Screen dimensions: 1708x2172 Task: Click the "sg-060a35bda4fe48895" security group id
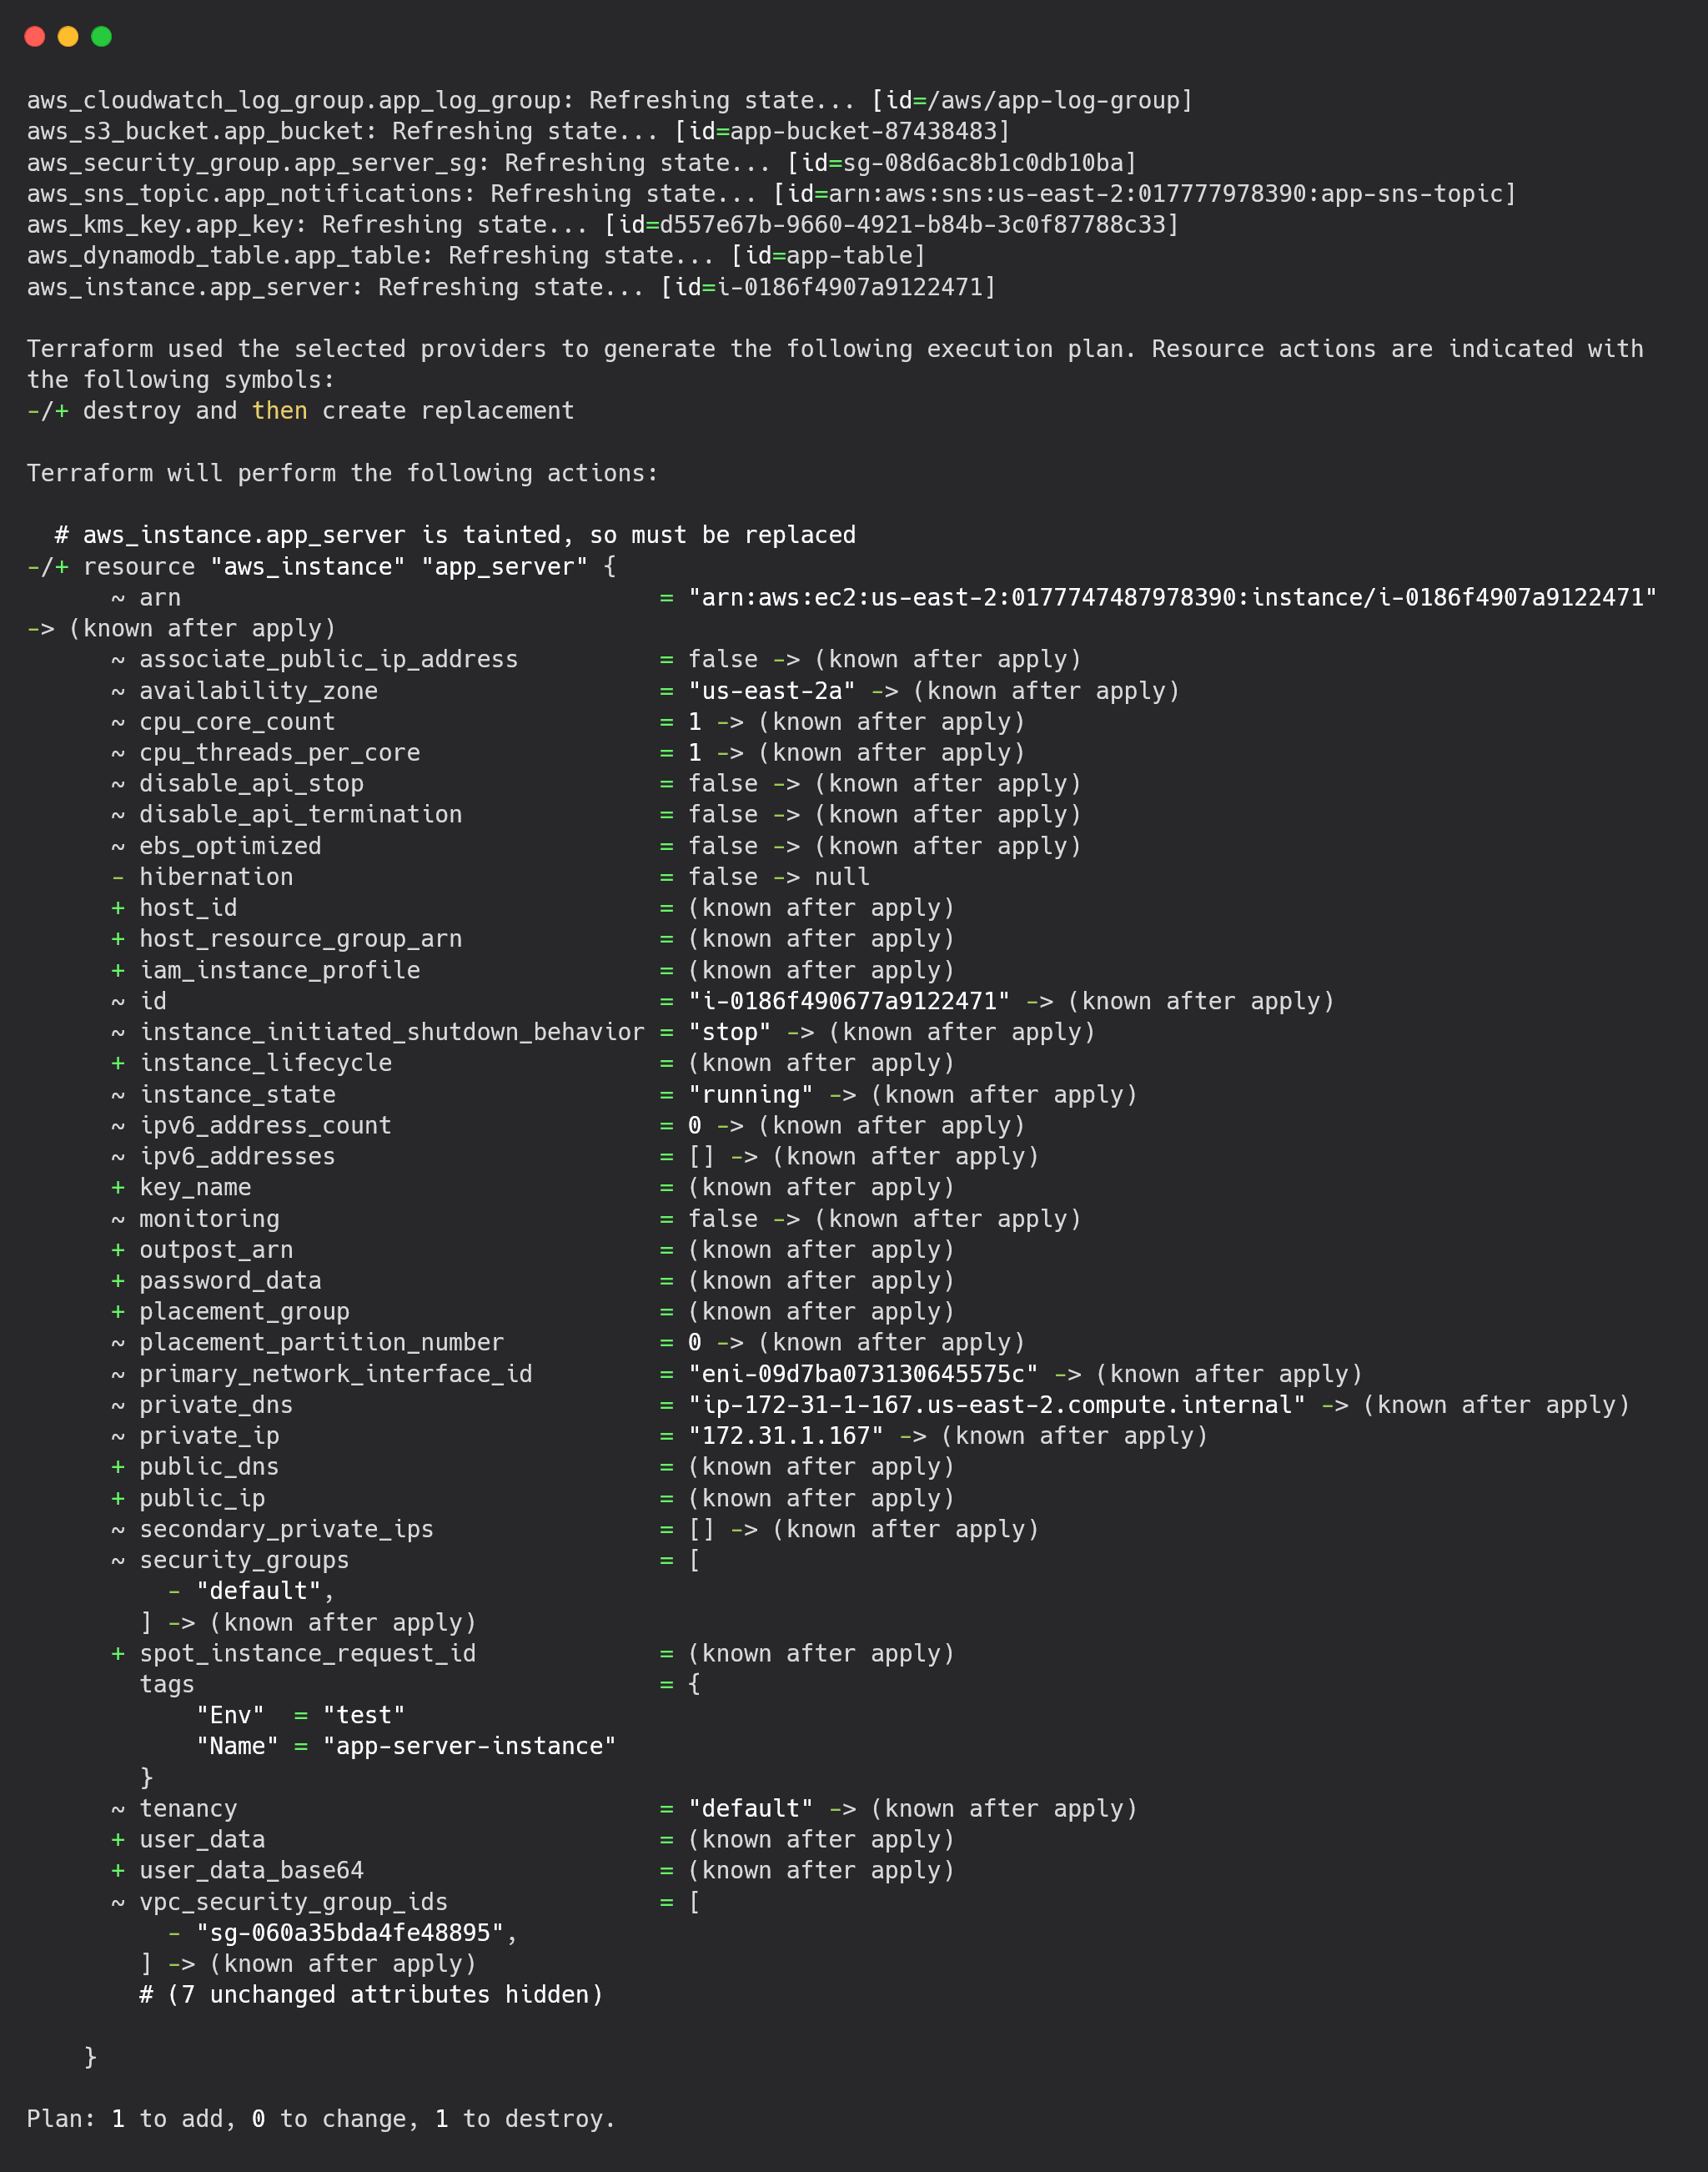[350, 1933]
